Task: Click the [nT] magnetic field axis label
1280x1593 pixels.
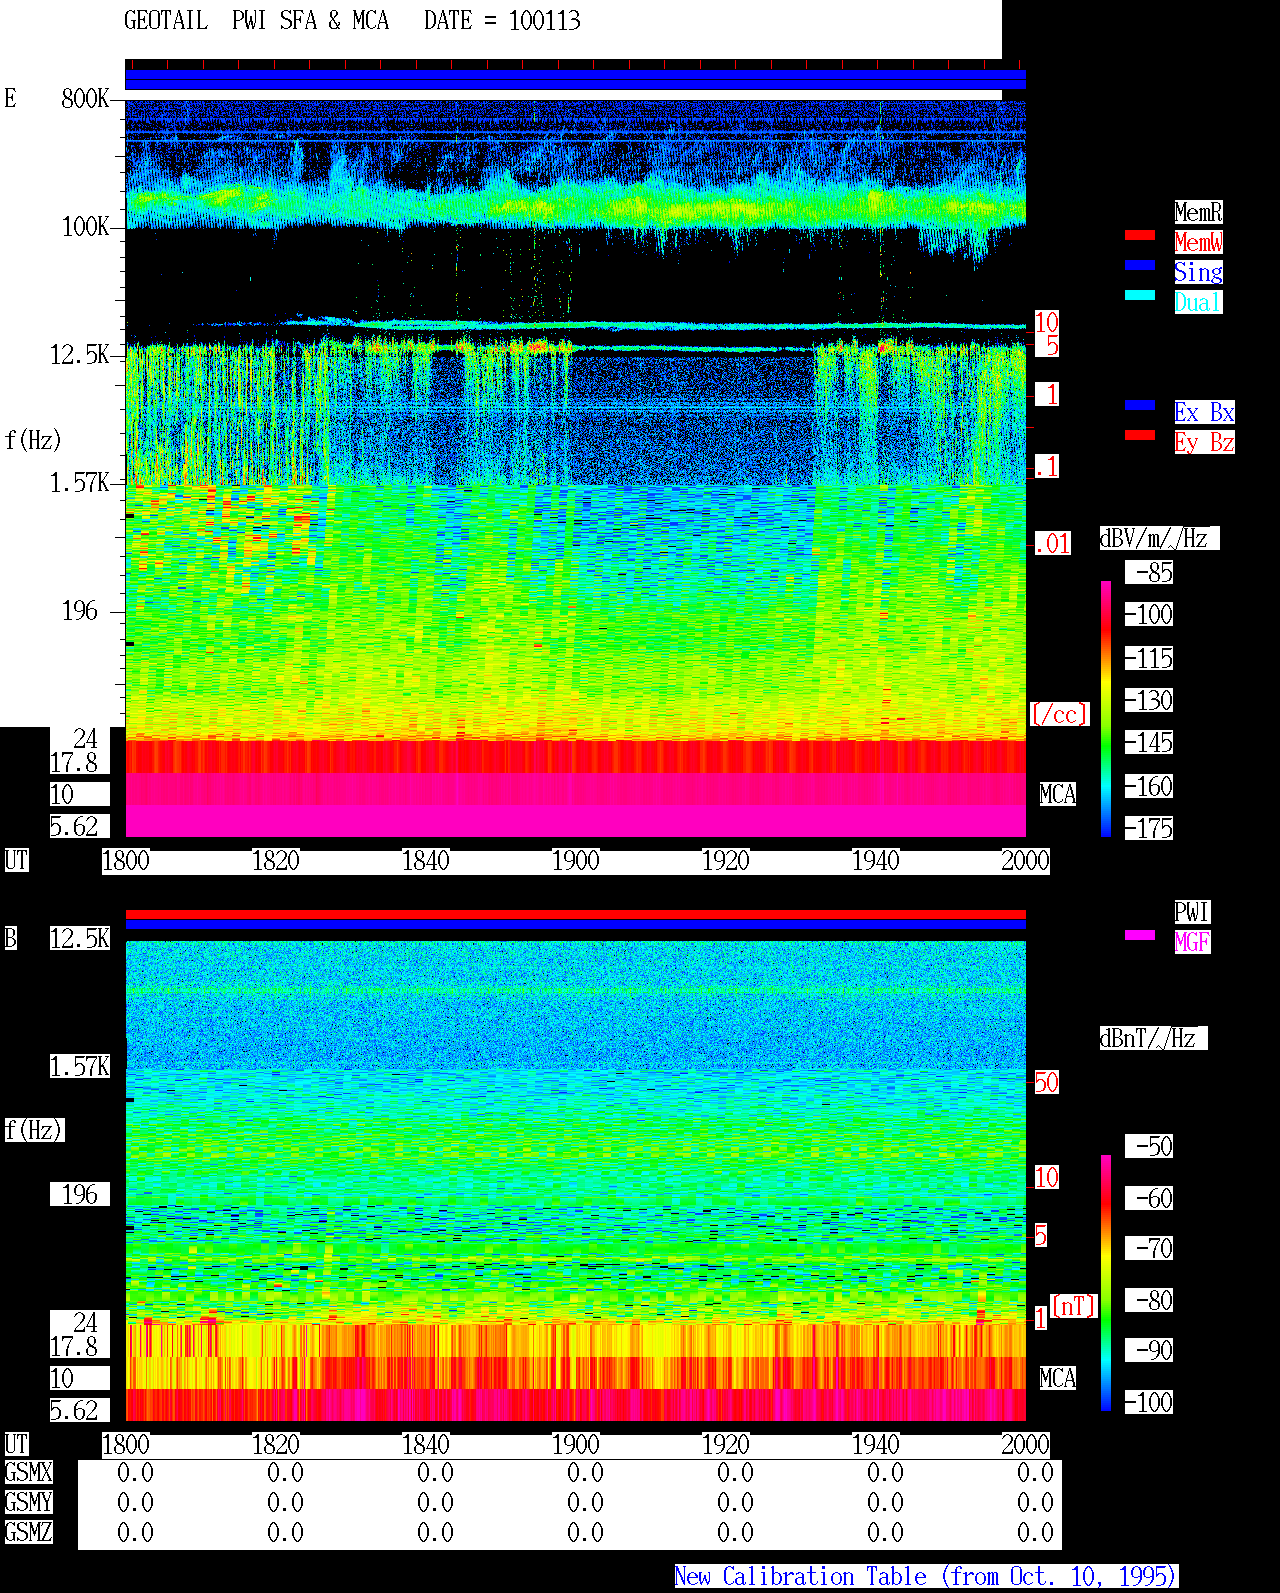Action: pyautogui.click(x=1074, y=1306)
